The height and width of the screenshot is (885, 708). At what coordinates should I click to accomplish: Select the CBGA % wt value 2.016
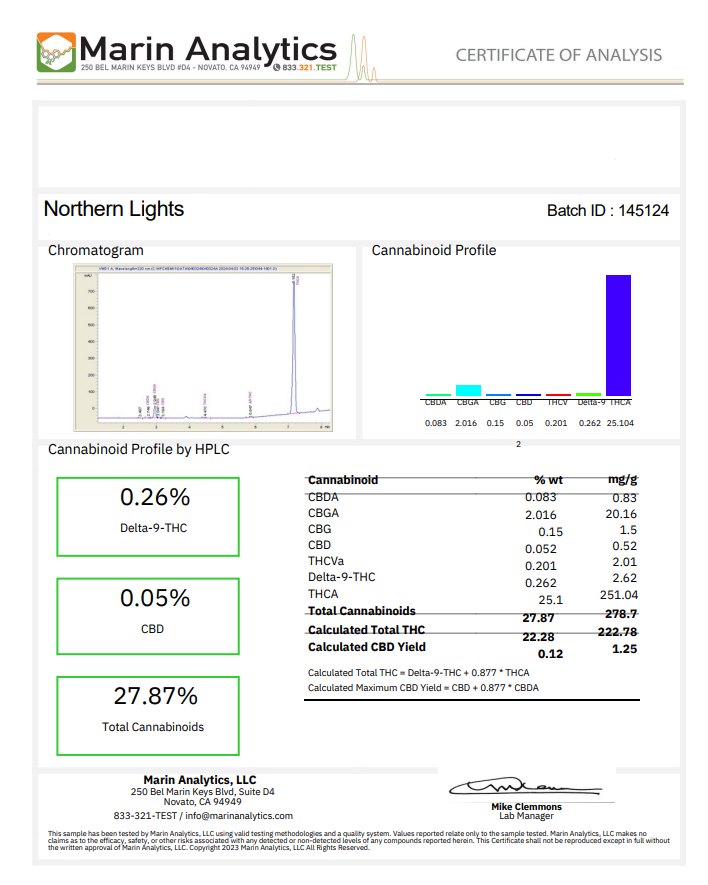pyautogui.click(x=540, y=515)
